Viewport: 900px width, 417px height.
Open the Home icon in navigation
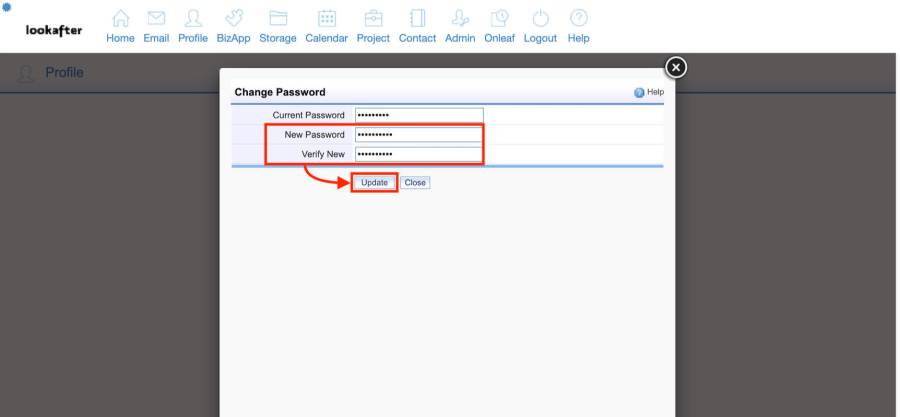tap(120, 20)
